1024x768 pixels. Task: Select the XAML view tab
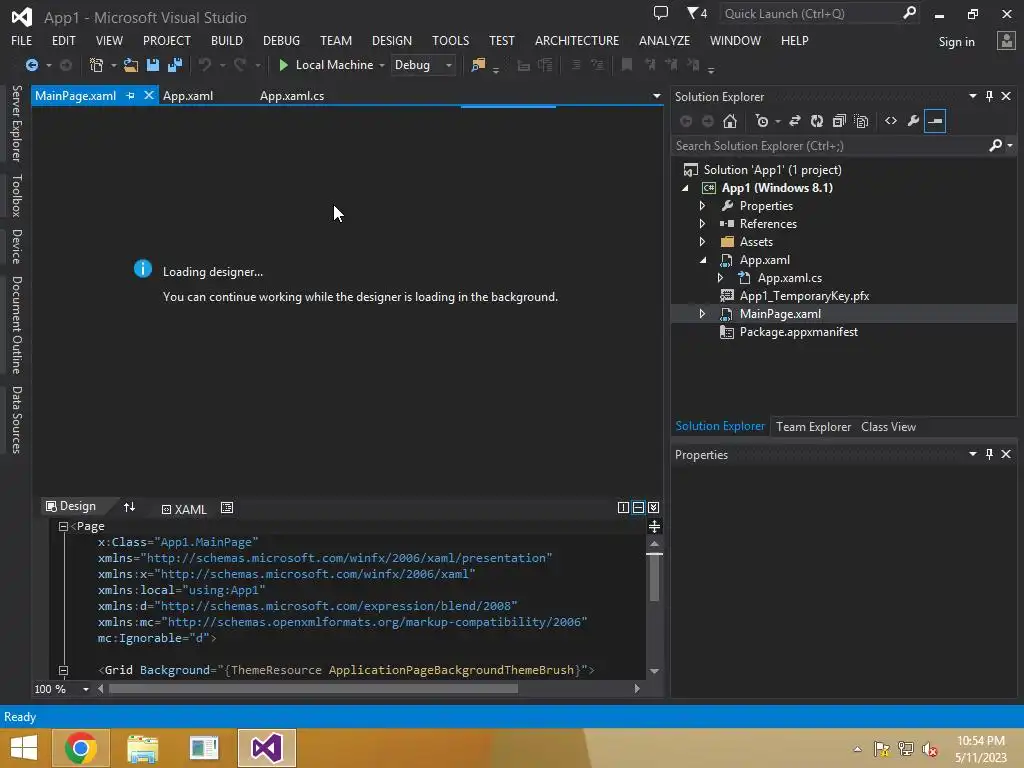pyautogui.click(x=184, y=509)
